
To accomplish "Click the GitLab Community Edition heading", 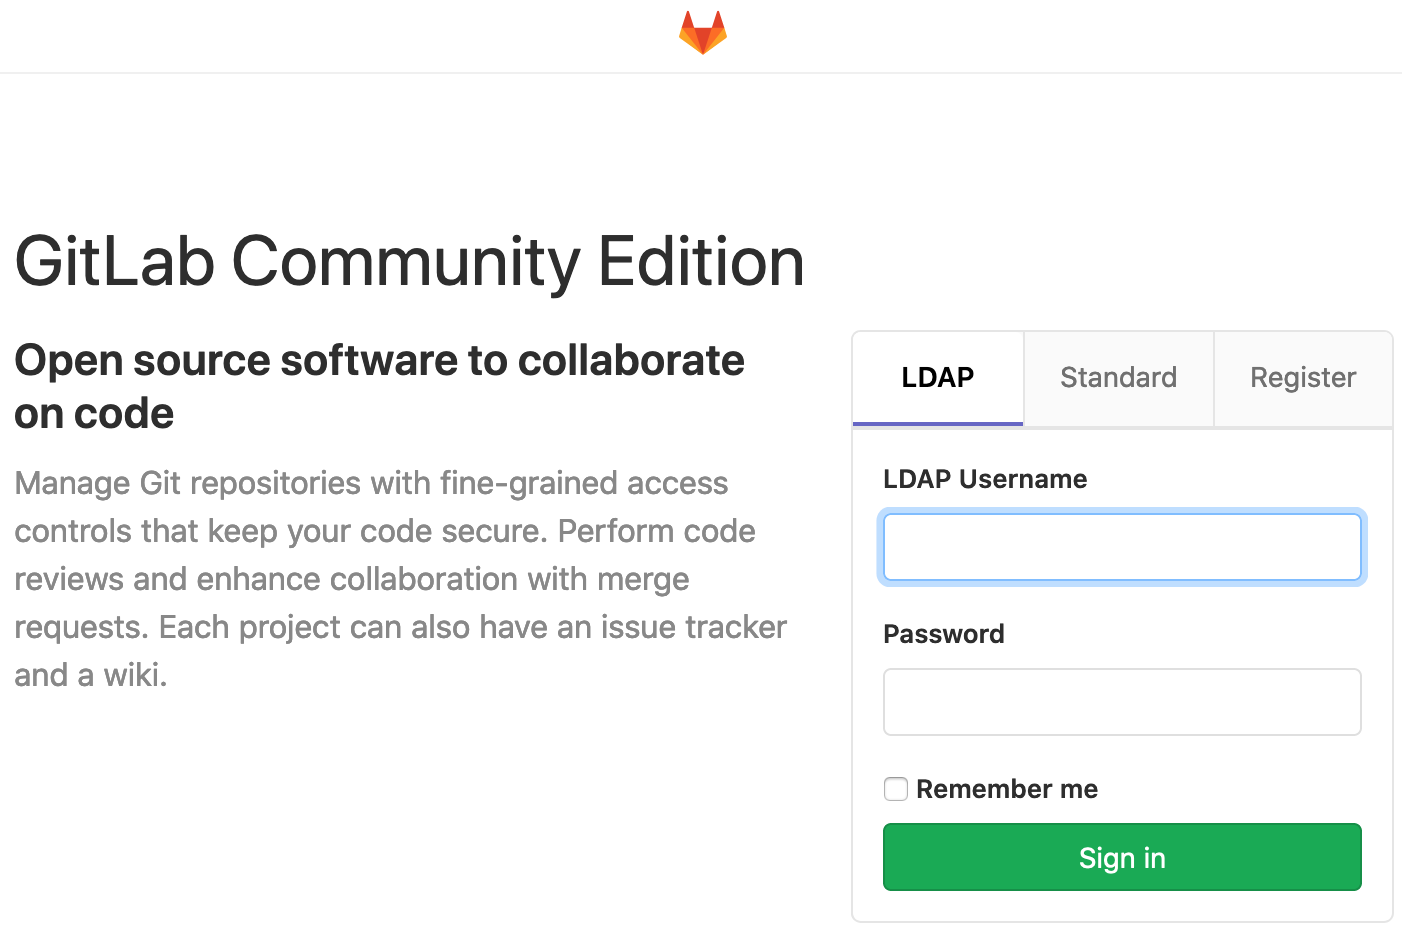I will pyautogui.click(x=409, y=262).
